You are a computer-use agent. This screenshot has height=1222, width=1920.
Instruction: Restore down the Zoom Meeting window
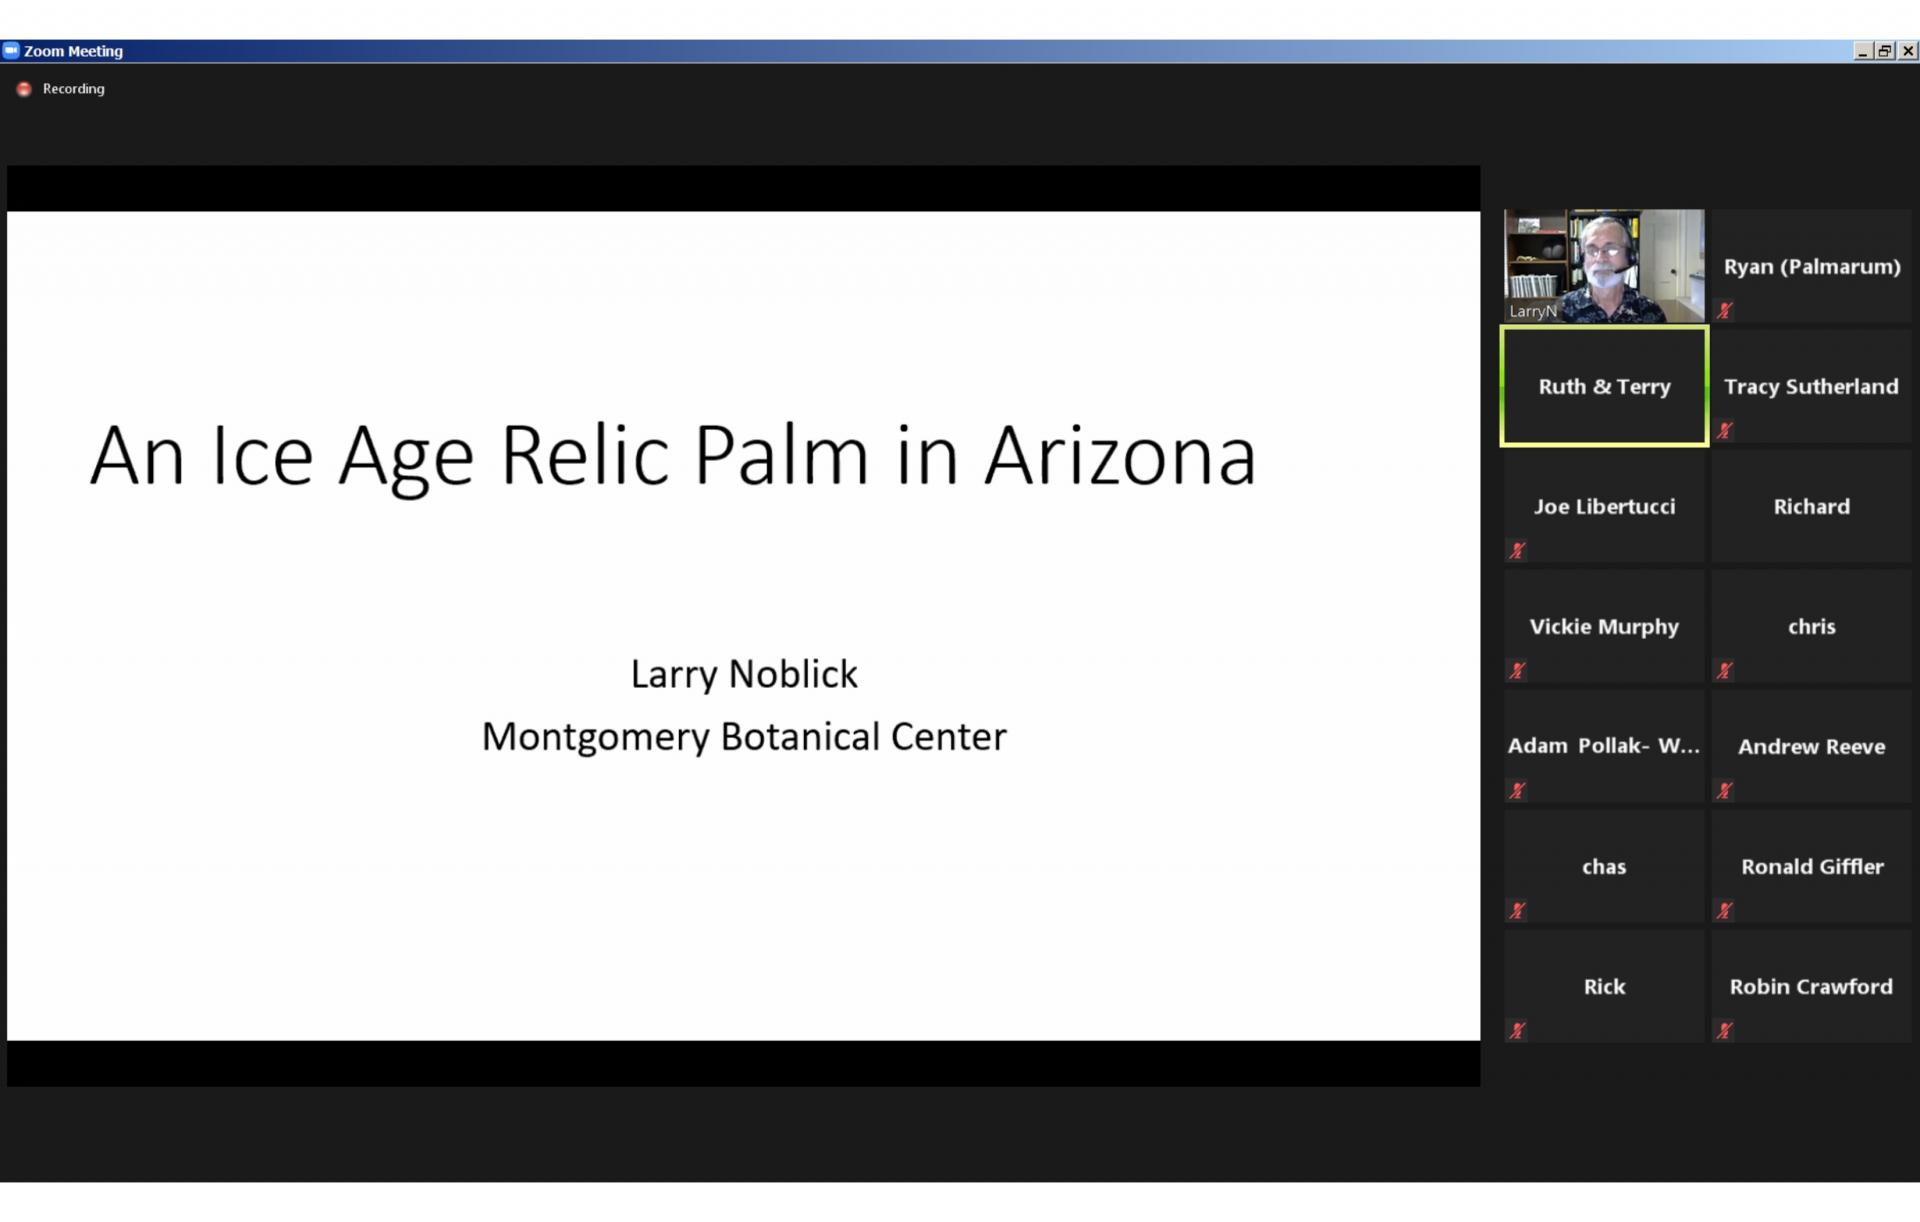click(x=1885, y=51)
